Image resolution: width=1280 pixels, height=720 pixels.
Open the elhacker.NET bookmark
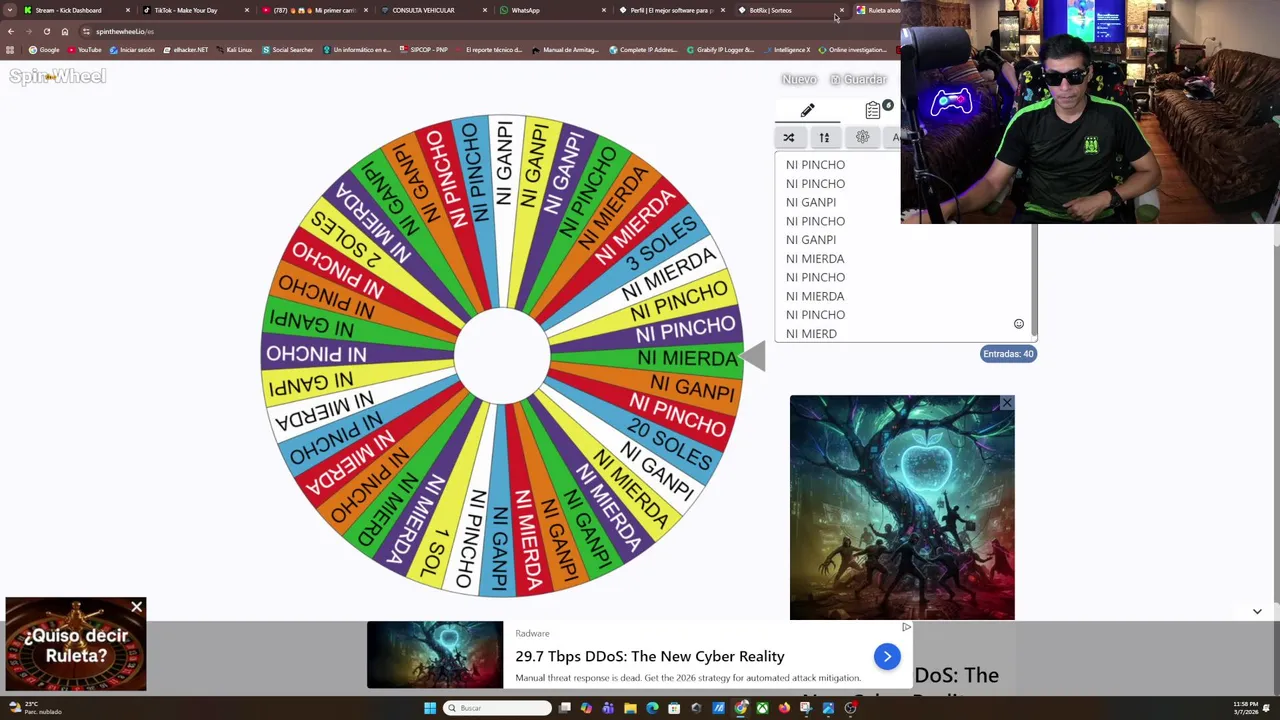186,50
